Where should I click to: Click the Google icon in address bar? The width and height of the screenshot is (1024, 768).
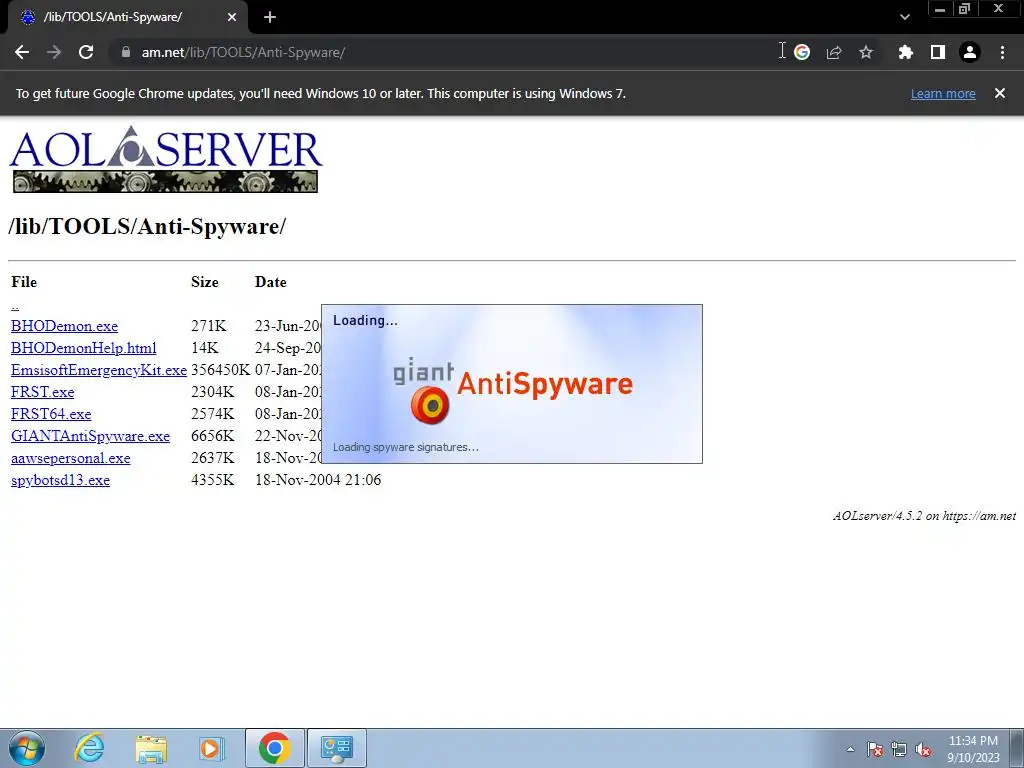(x=802, y=52)
